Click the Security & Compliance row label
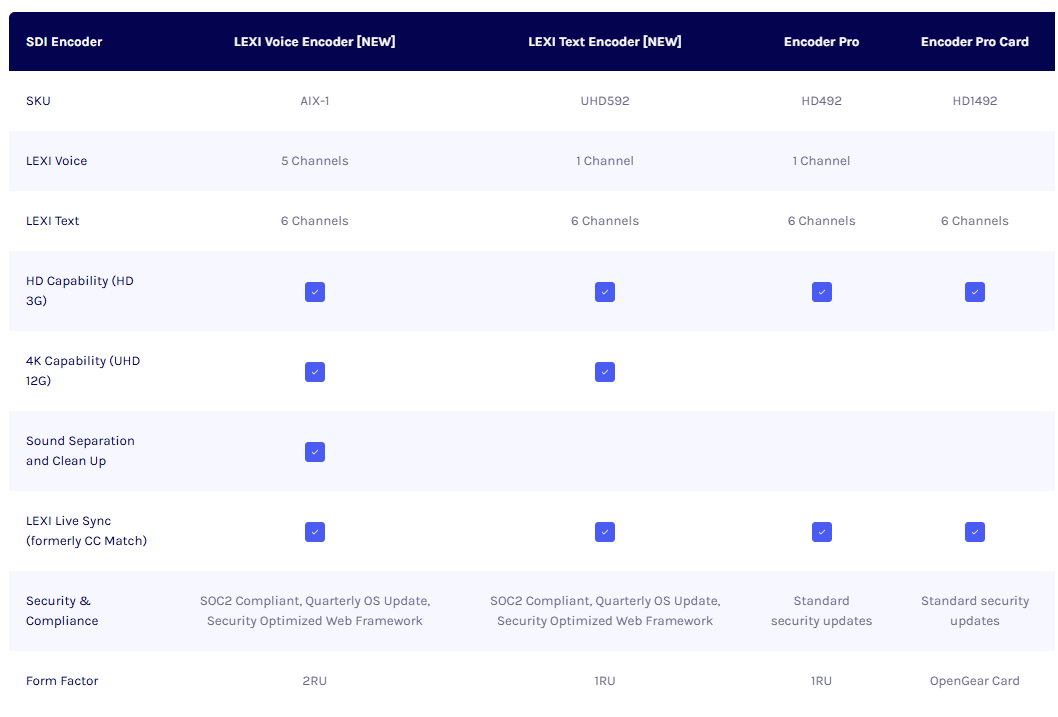The width and height of the screenshot is (1058, 717). (x=62, y=611)
